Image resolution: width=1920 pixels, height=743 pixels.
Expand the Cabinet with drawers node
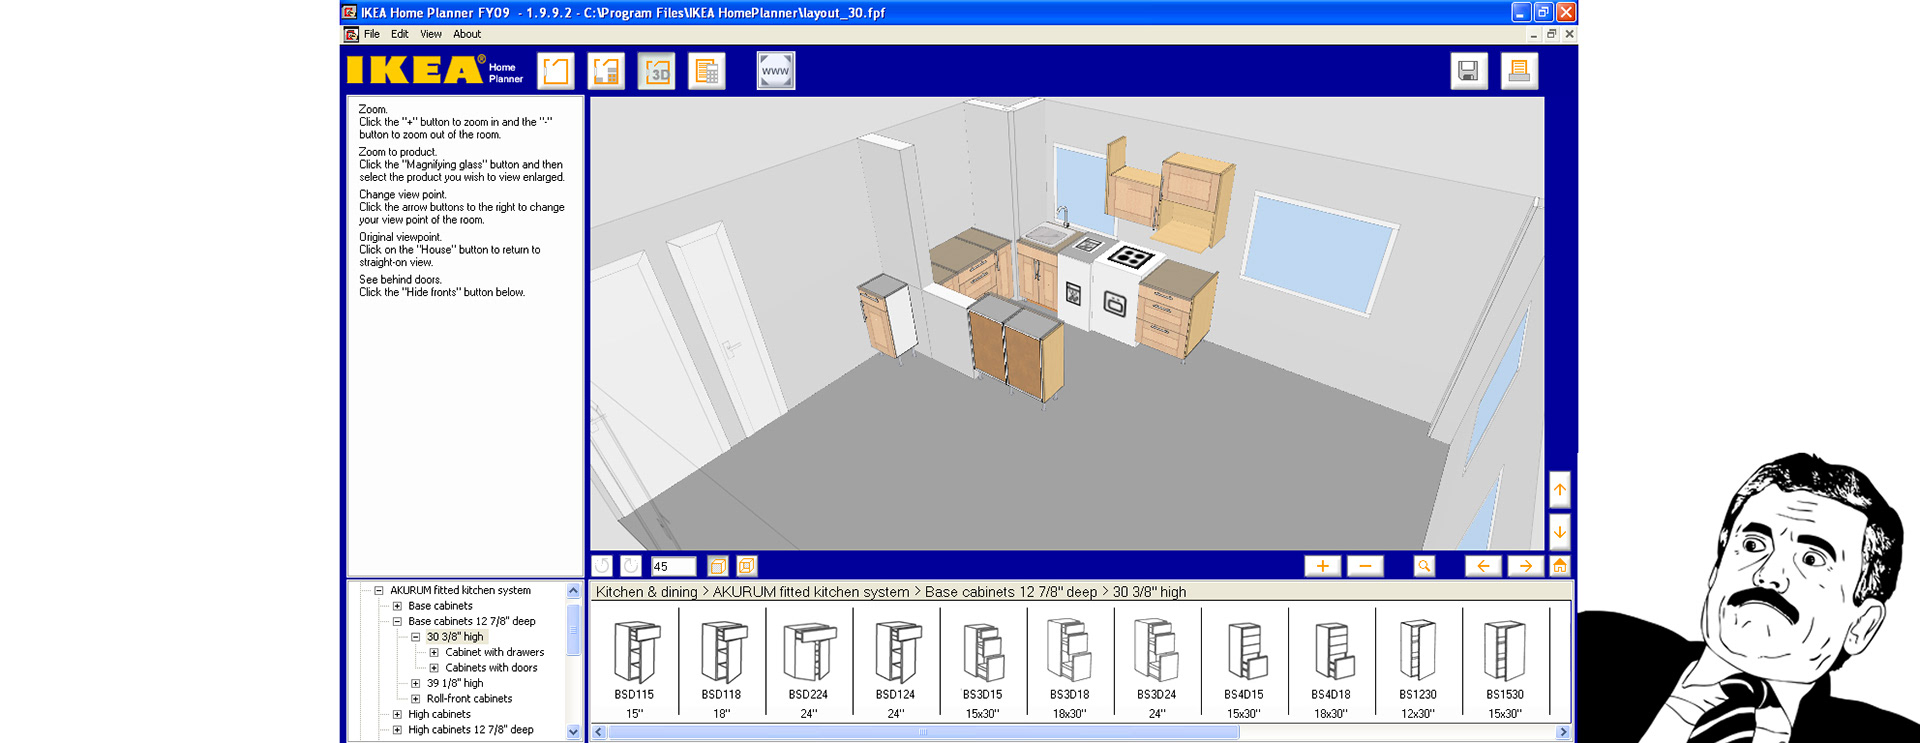[434, 652]
